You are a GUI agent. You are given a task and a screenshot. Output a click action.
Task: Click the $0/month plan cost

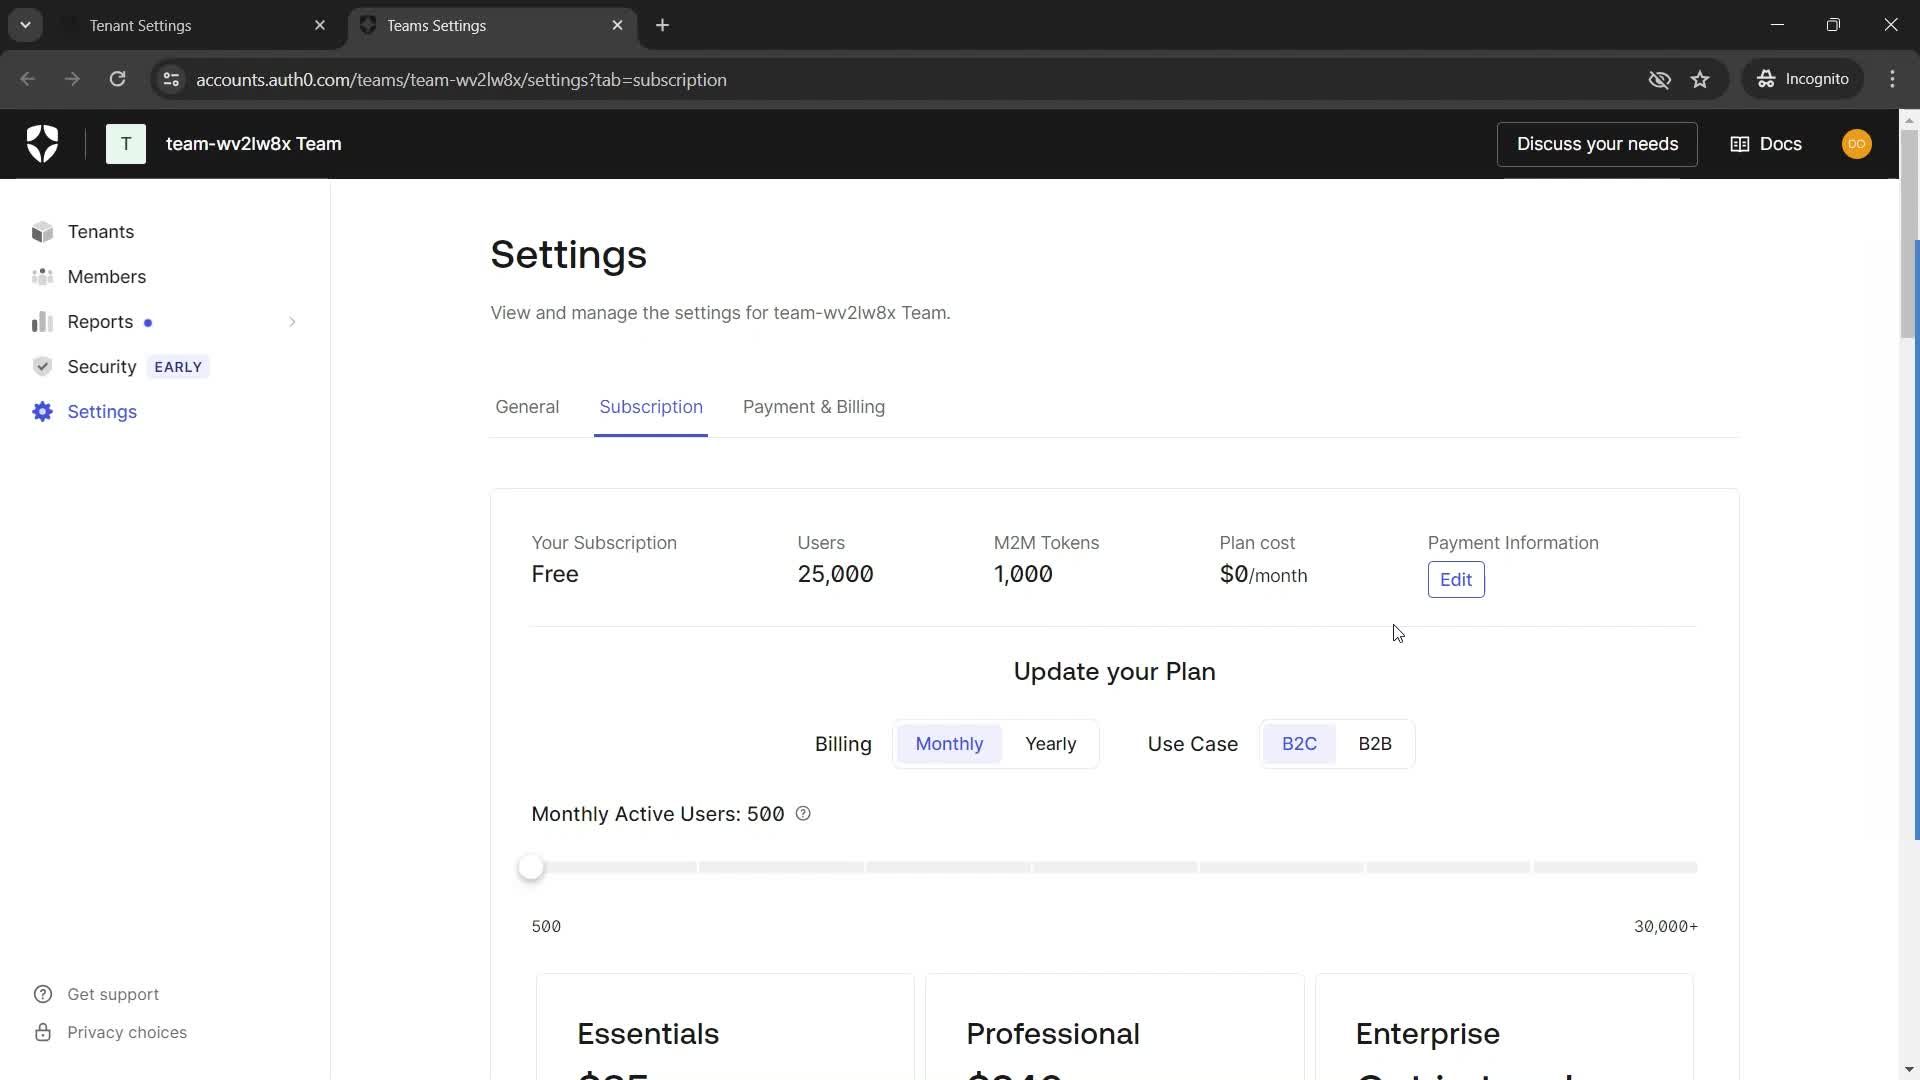1263,575
